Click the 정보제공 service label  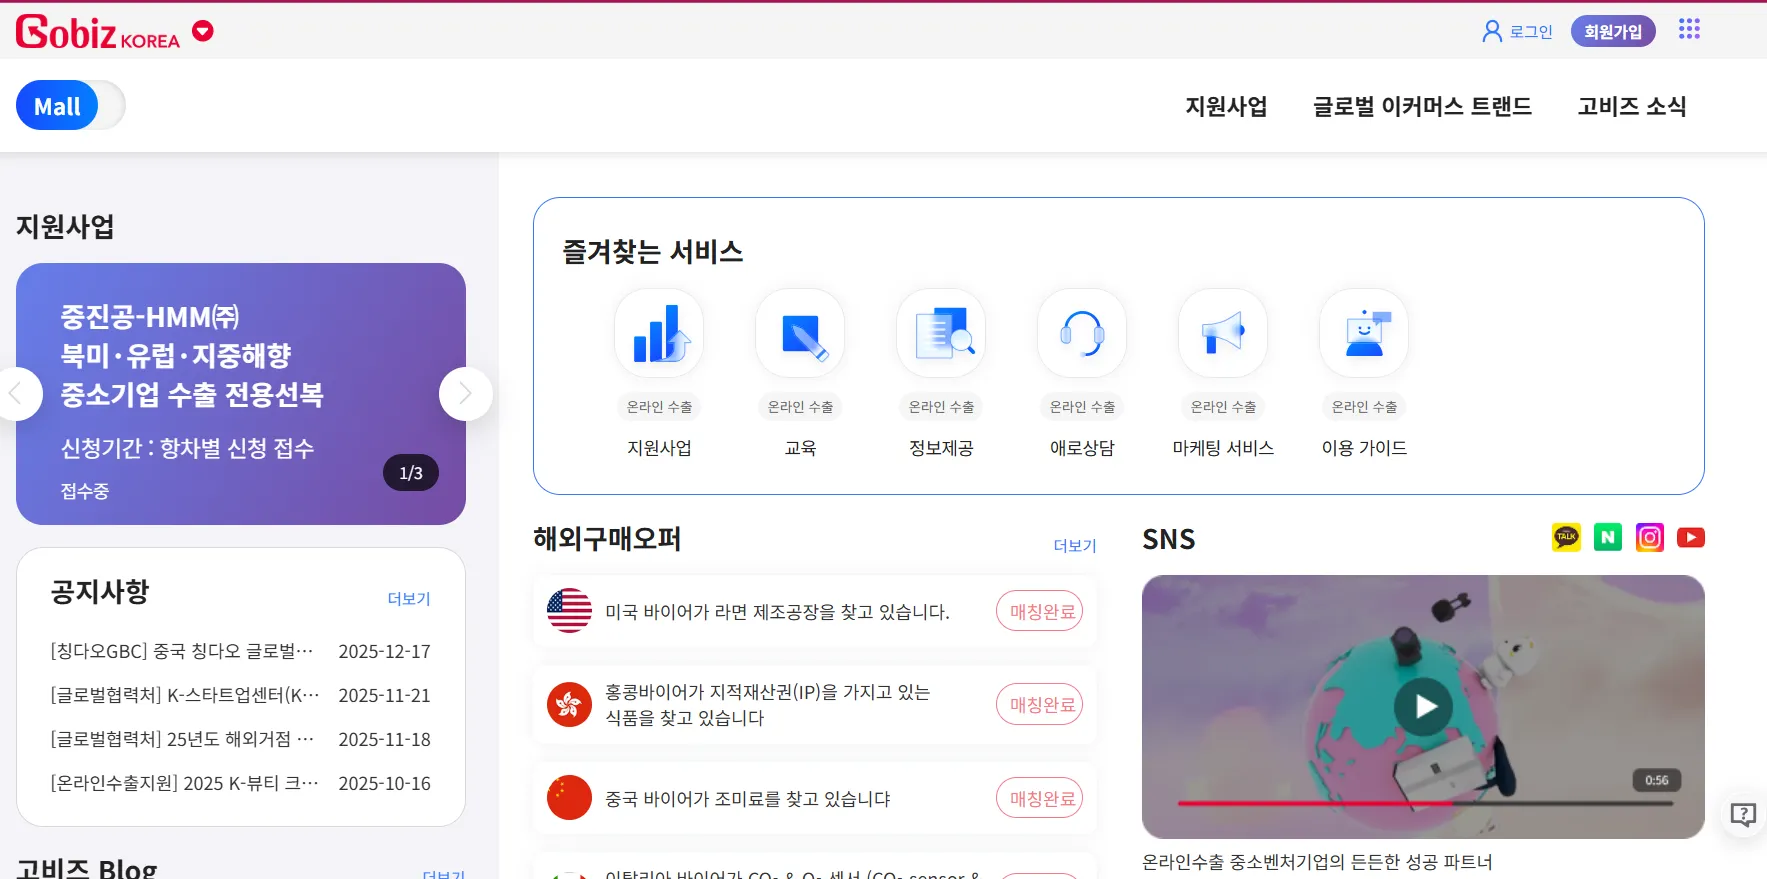point(941,448)
